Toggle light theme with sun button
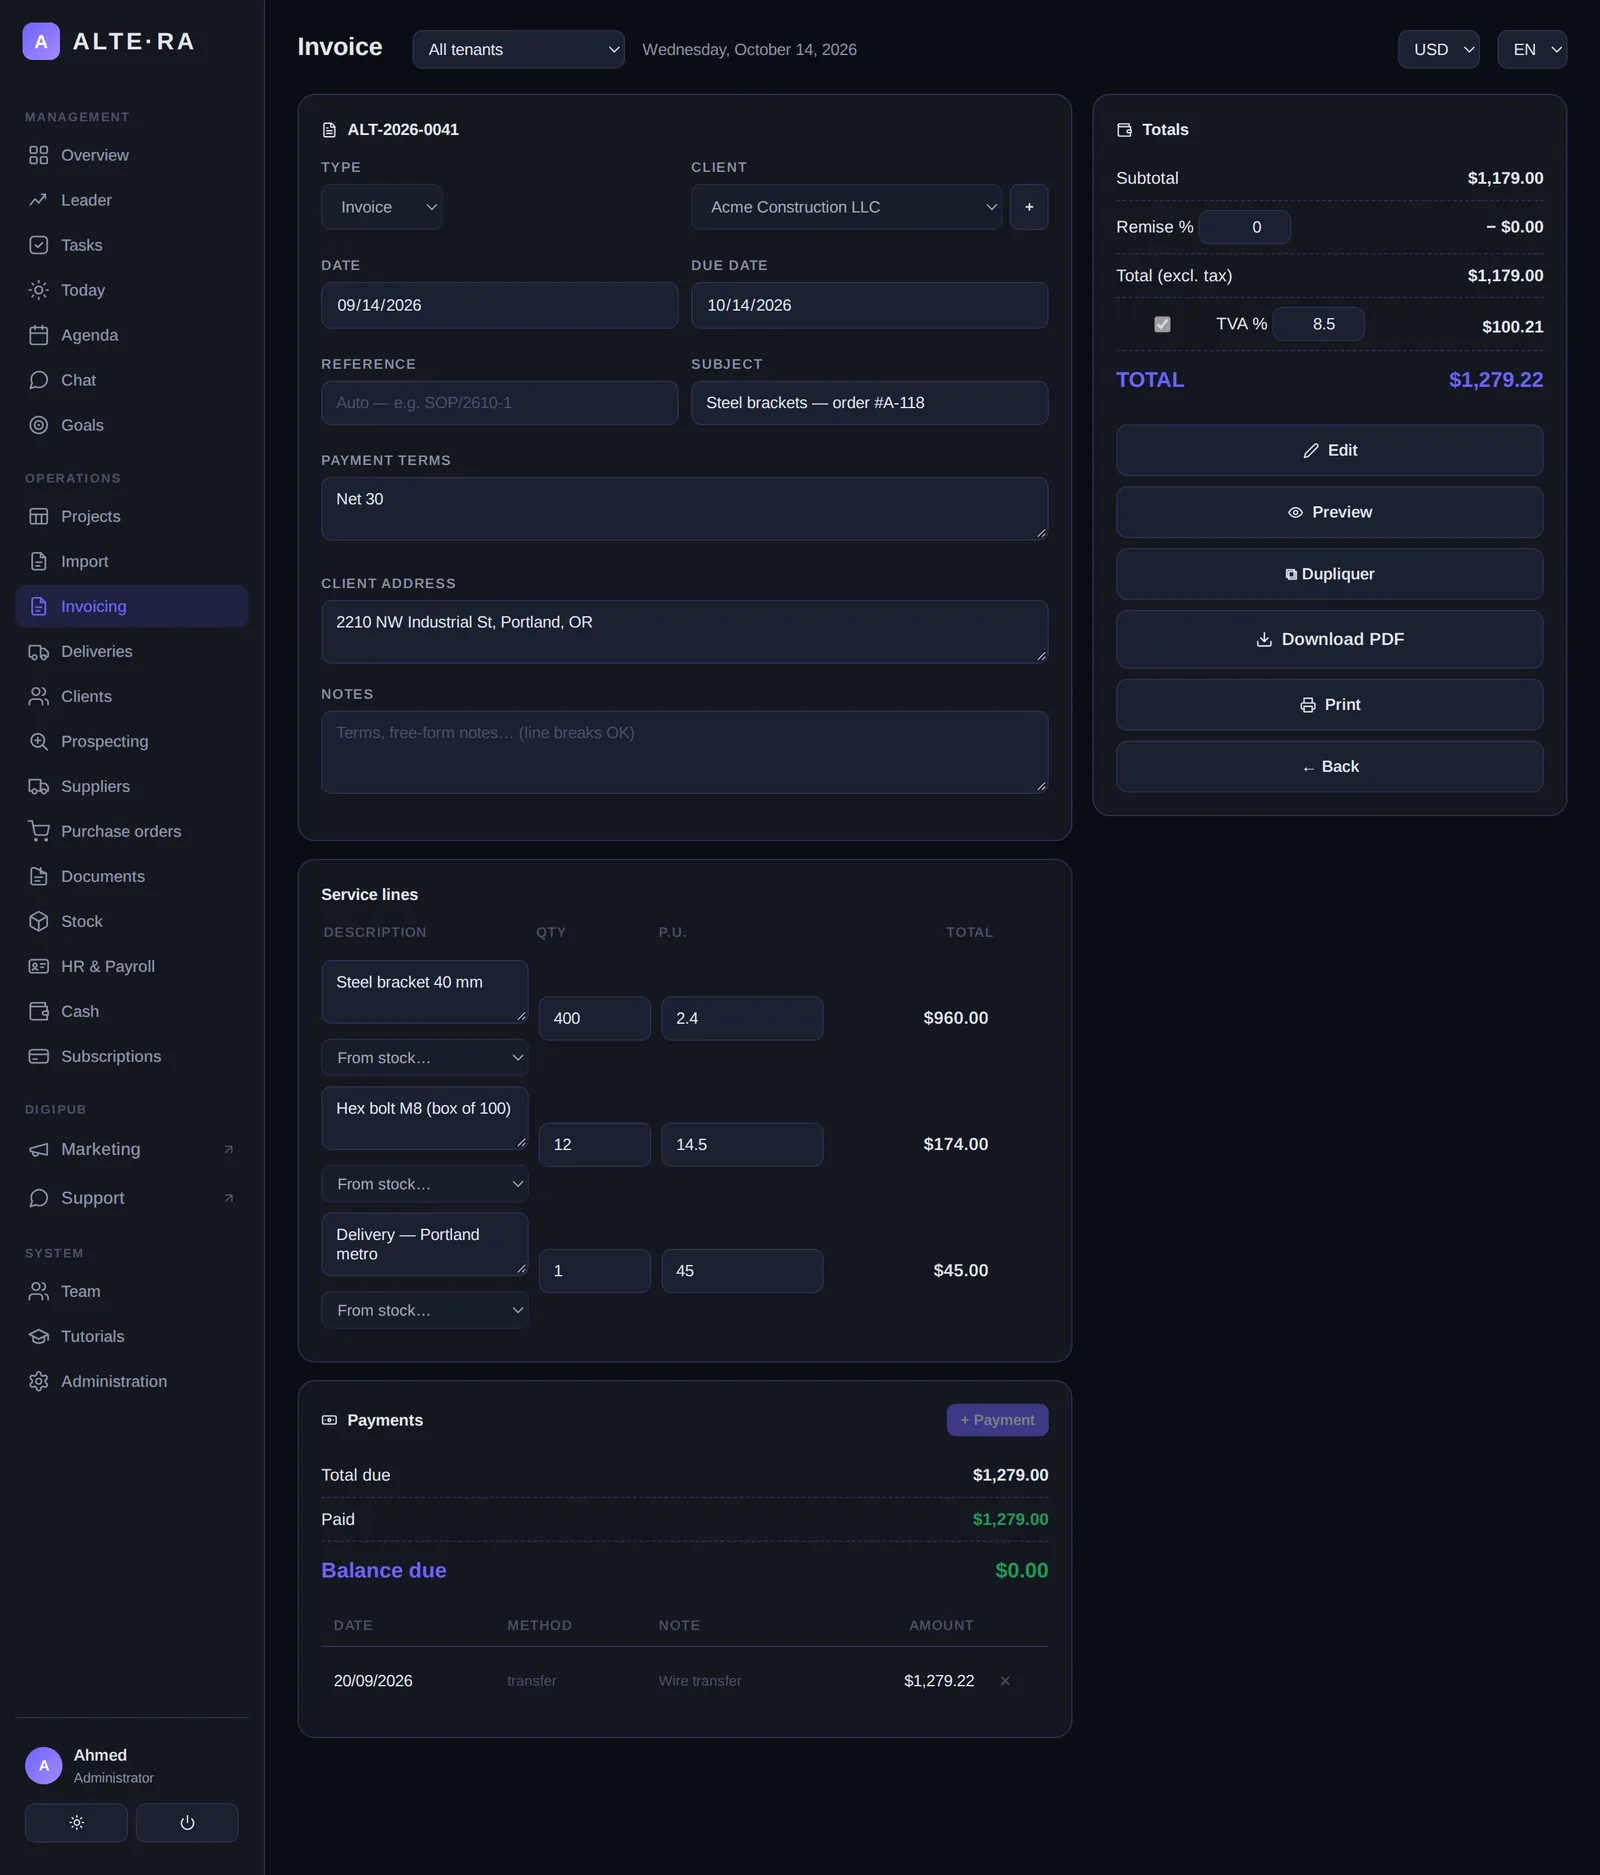Viewport: 1600px width, 1875px height. (76, 1823)
